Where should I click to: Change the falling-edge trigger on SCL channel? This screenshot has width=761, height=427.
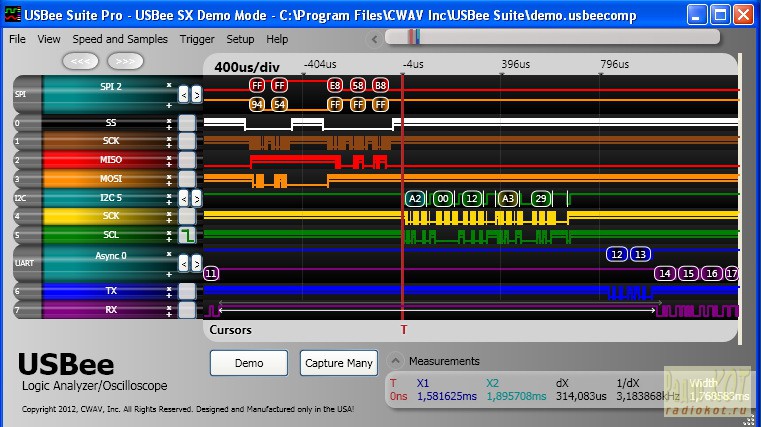click(187, 235)
